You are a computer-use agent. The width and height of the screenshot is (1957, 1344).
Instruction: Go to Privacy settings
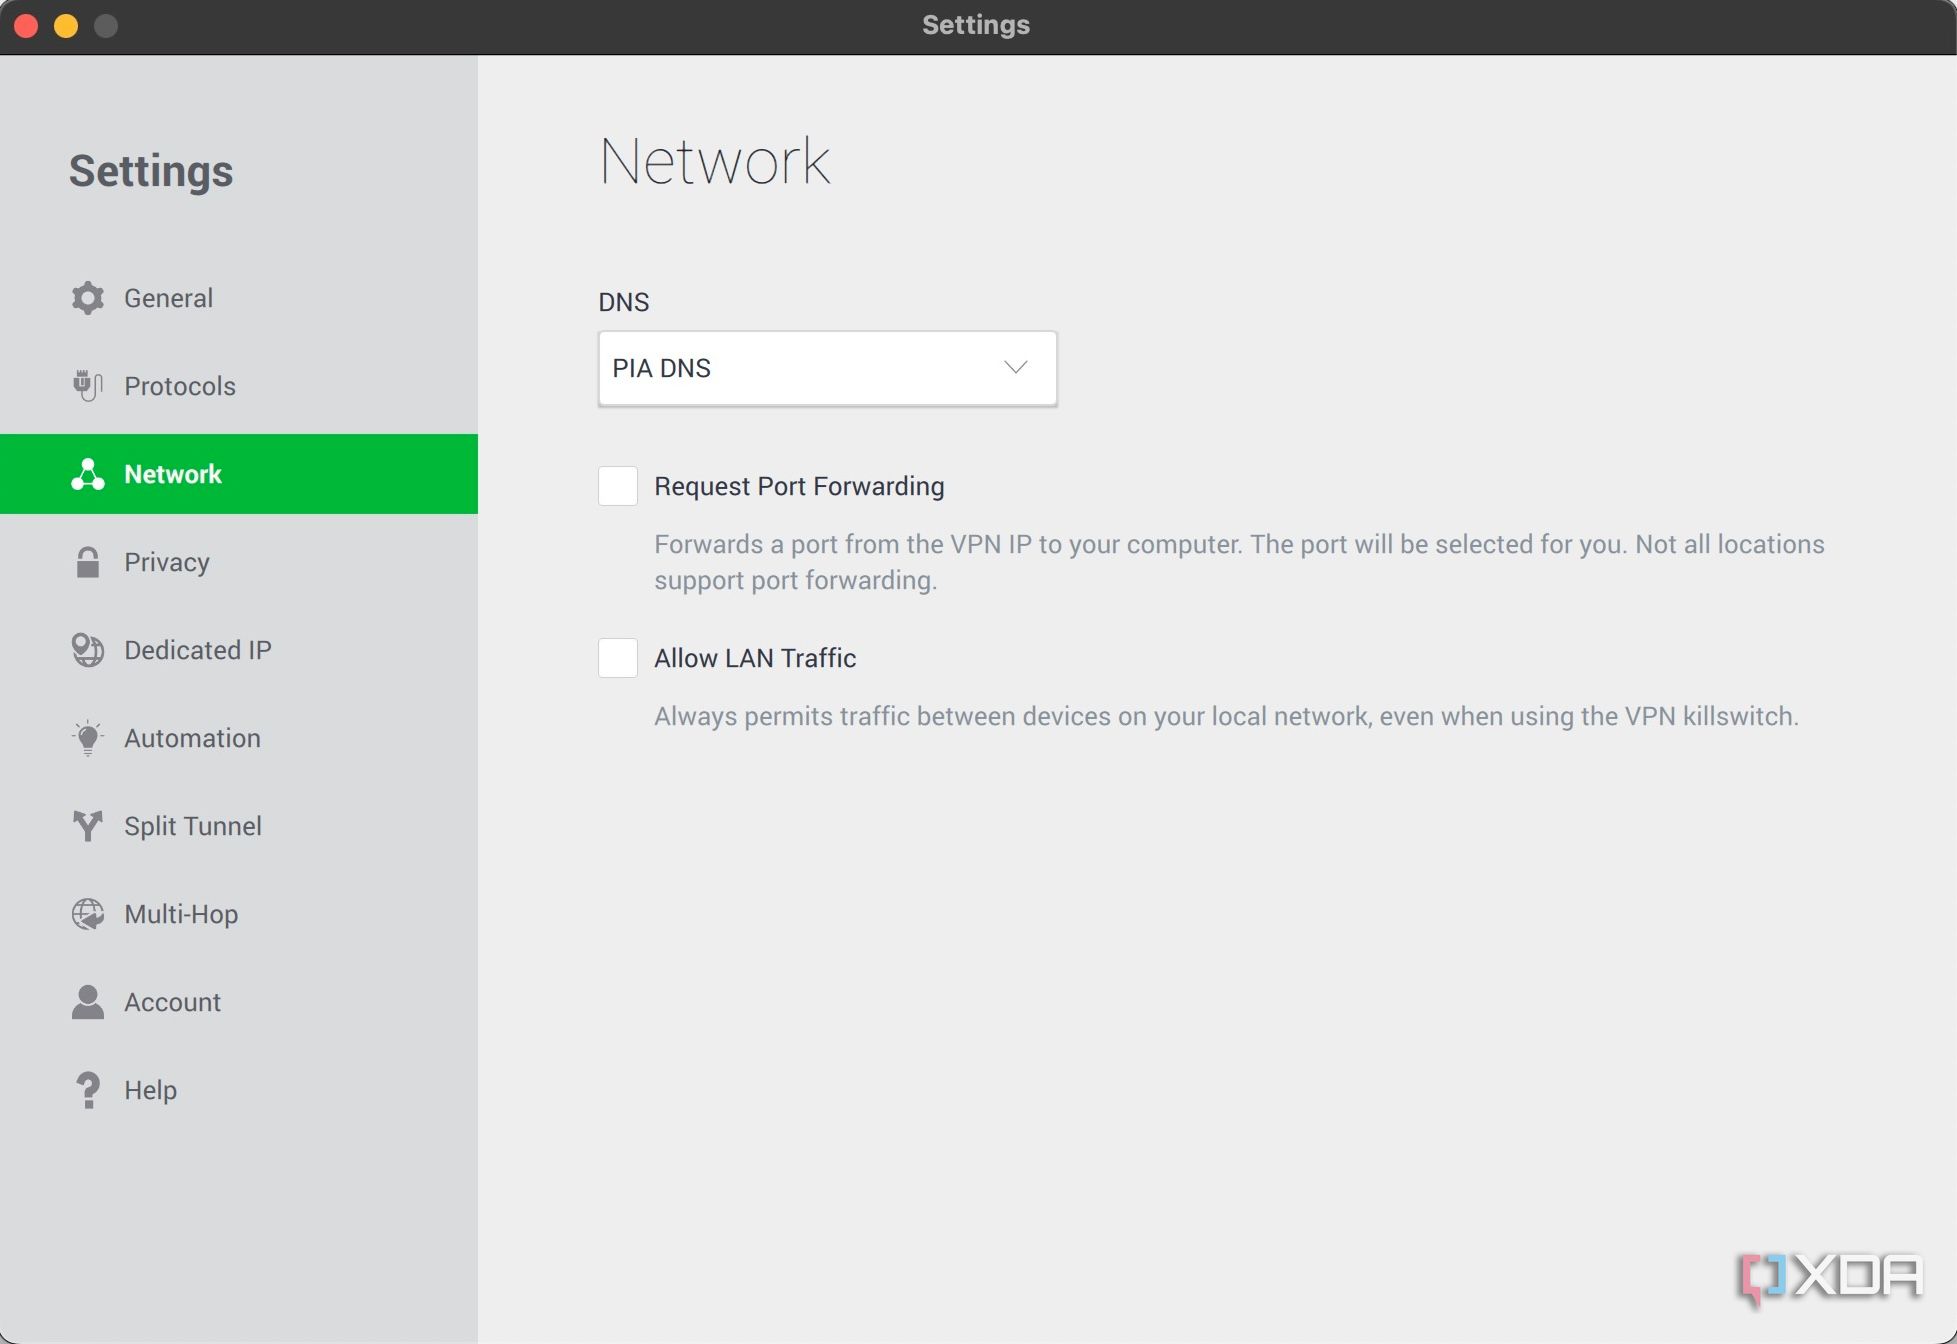[x=239, y=562]
